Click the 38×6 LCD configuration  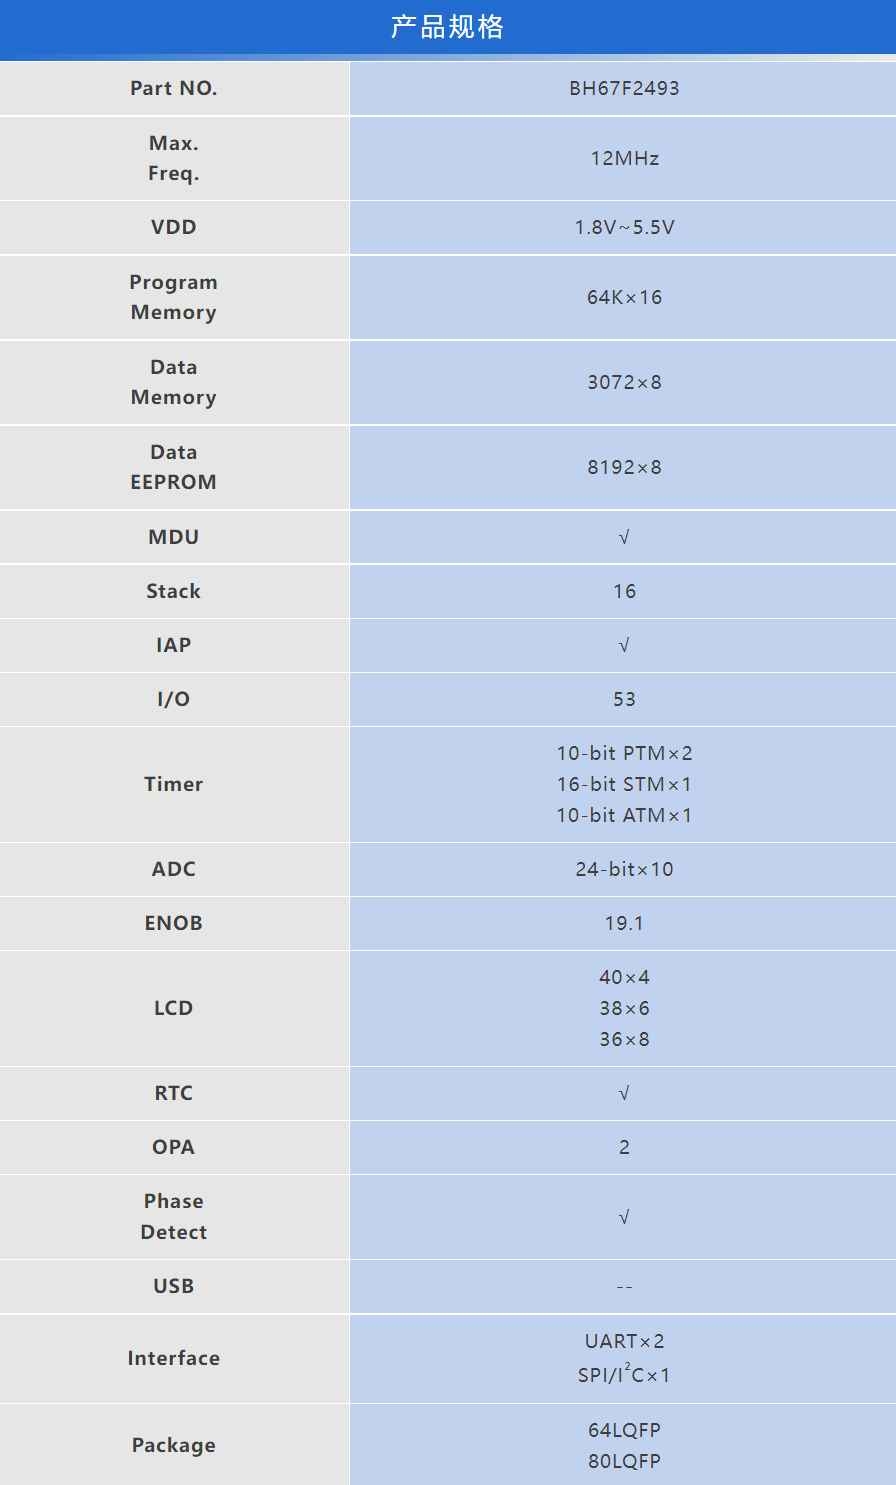click(624, 1008)
